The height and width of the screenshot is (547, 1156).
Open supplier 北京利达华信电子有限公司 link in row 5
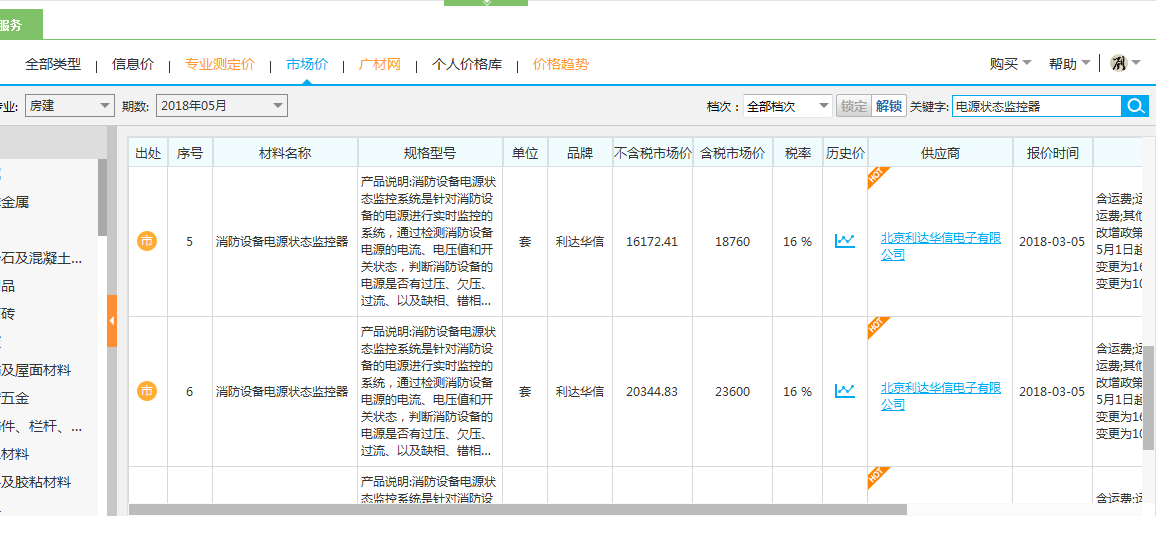point(941,246)
